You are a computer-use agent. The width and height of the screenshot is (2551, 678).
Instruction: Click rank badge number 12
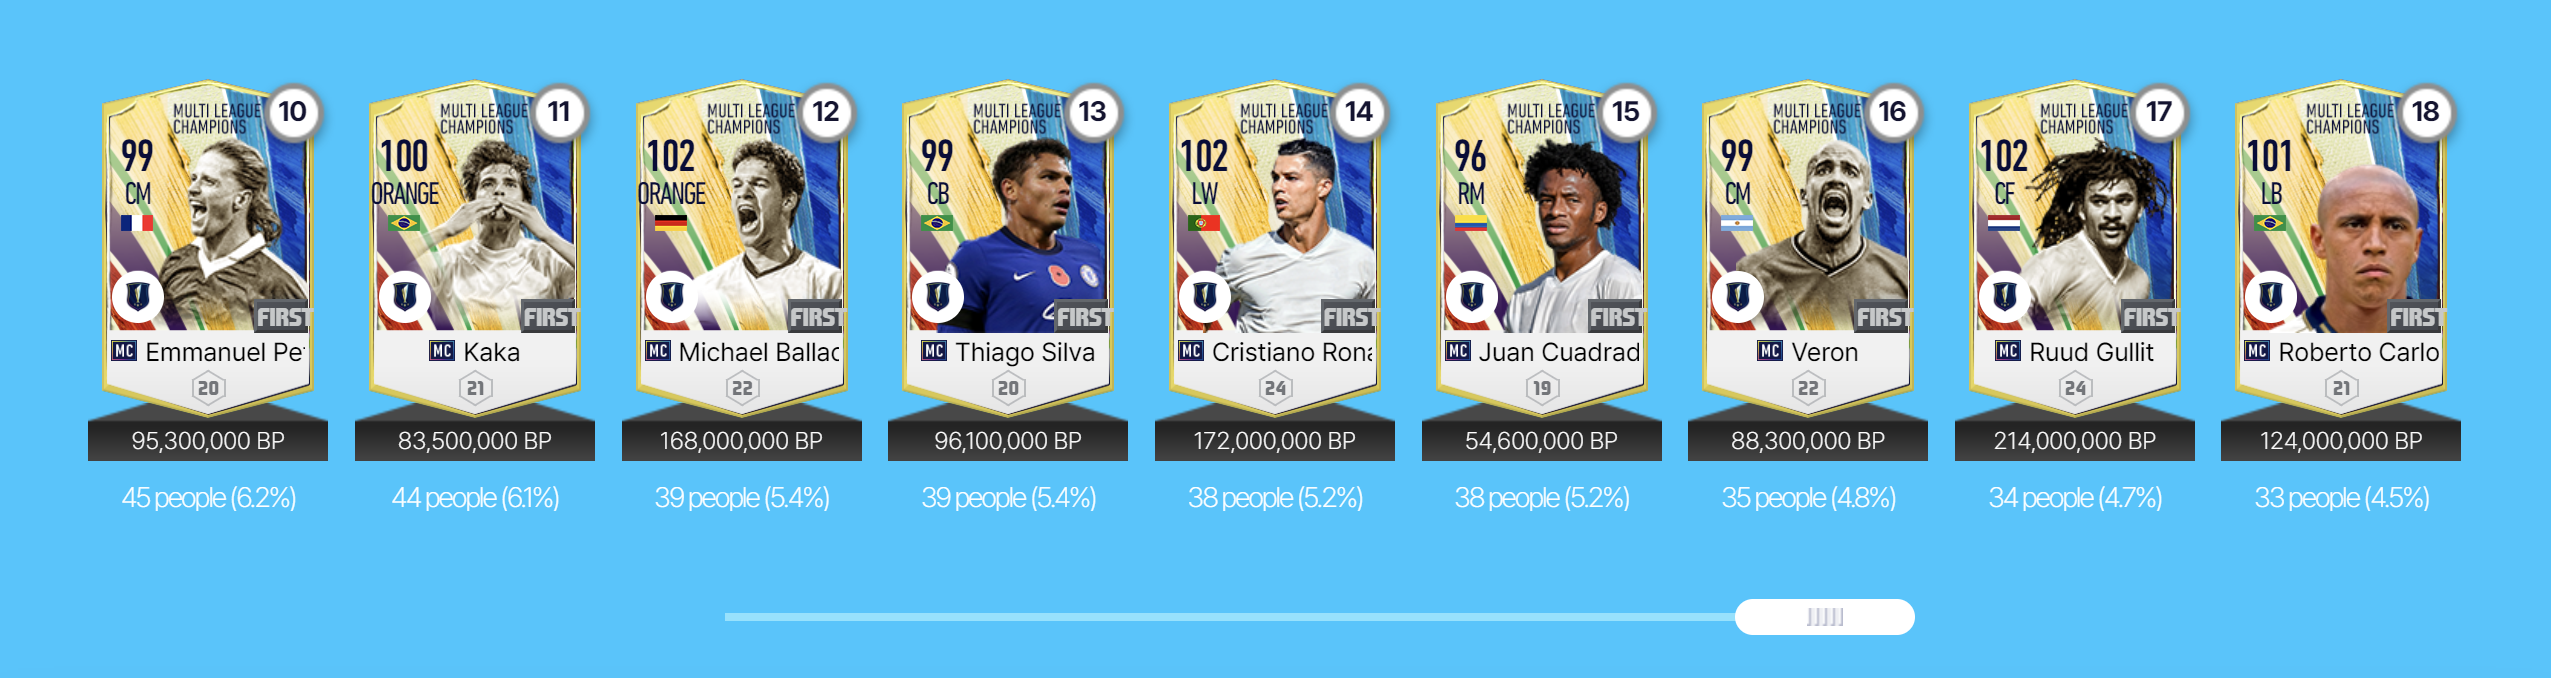pos(825,112)
